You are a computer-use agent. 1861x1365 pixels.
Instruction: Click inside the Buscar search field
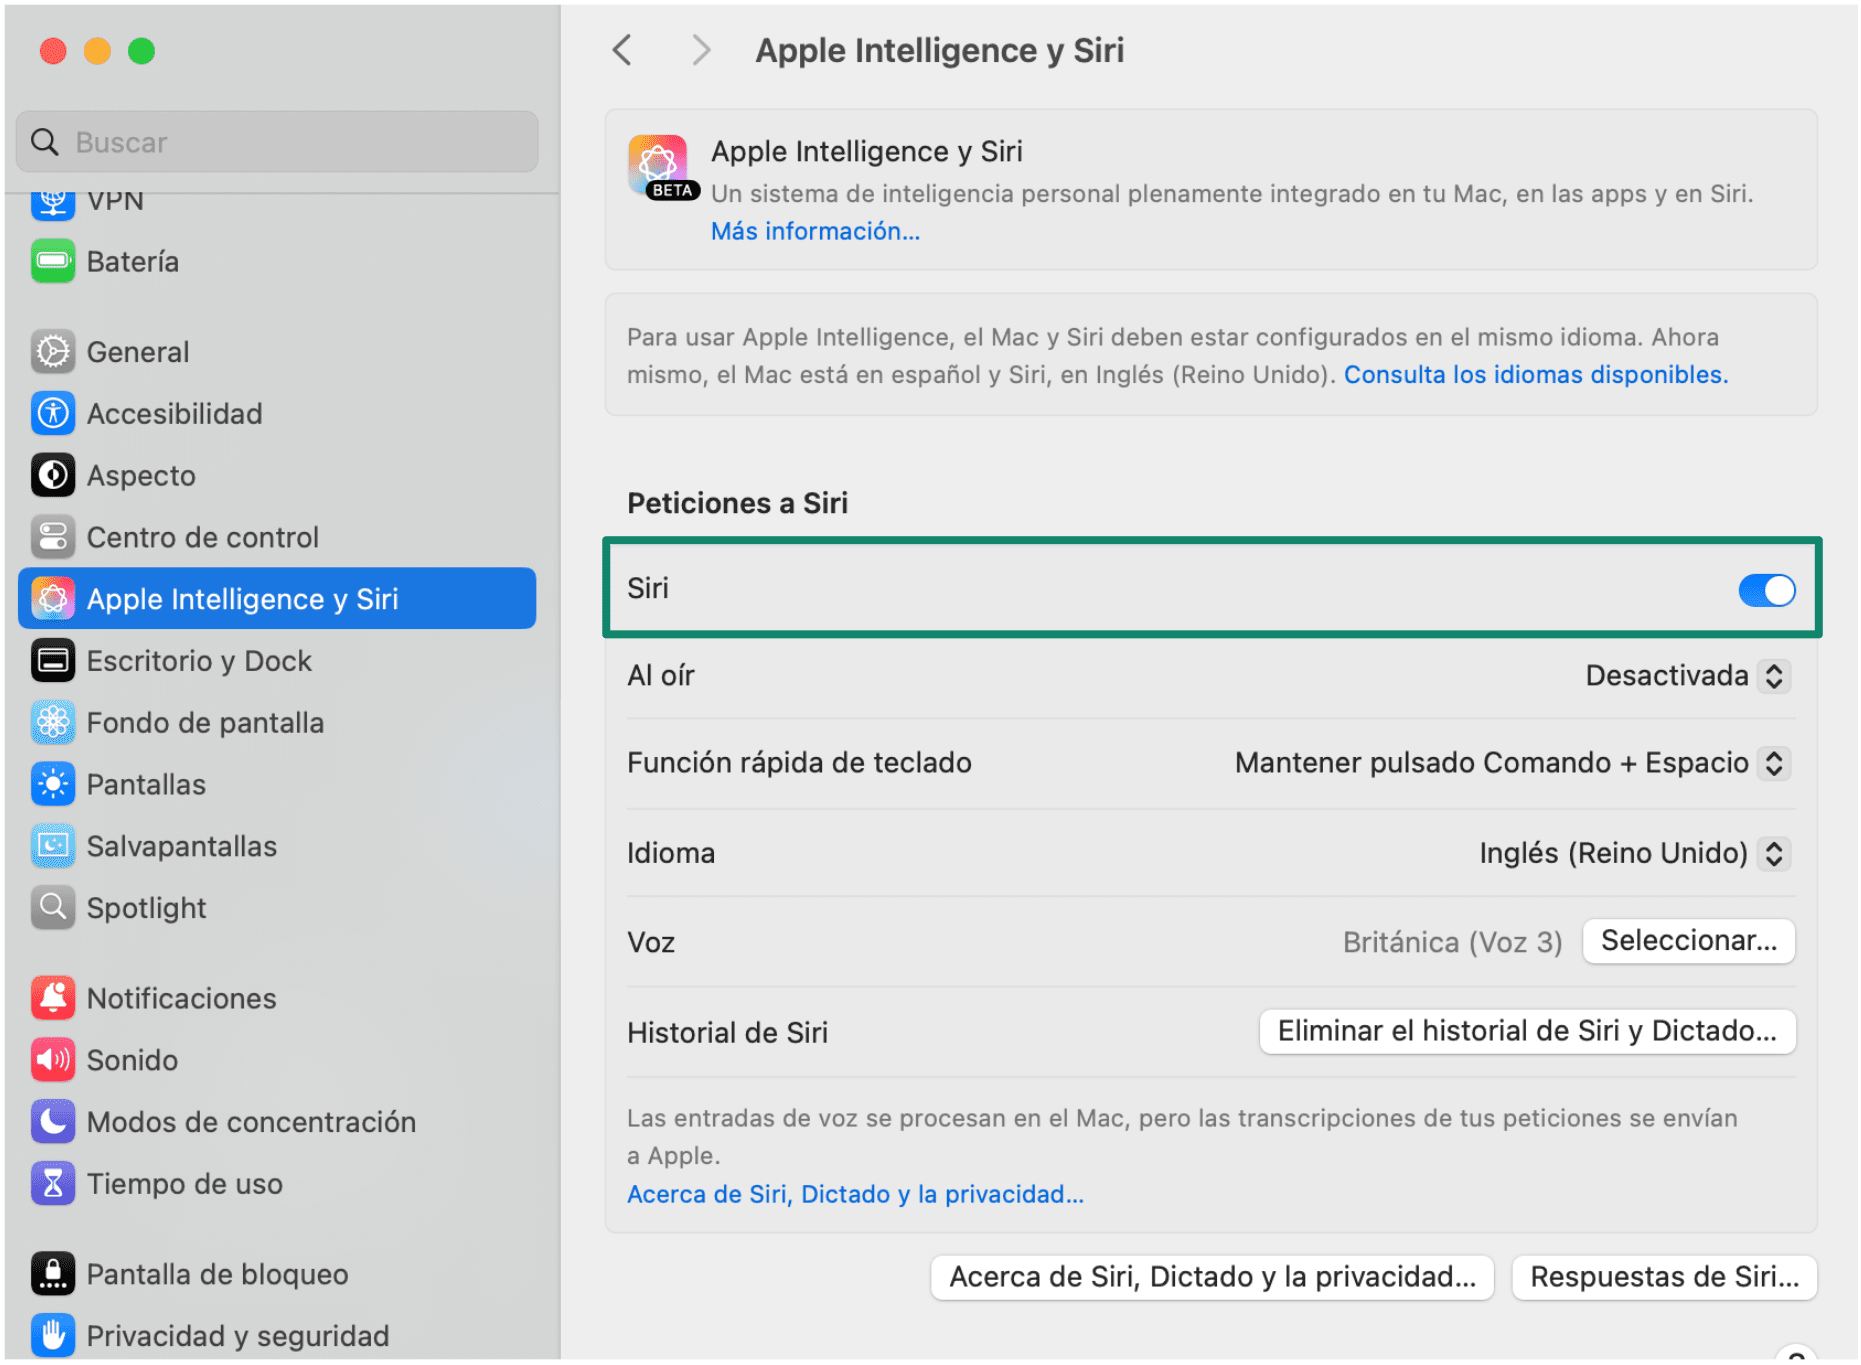[x=275, y=141]
